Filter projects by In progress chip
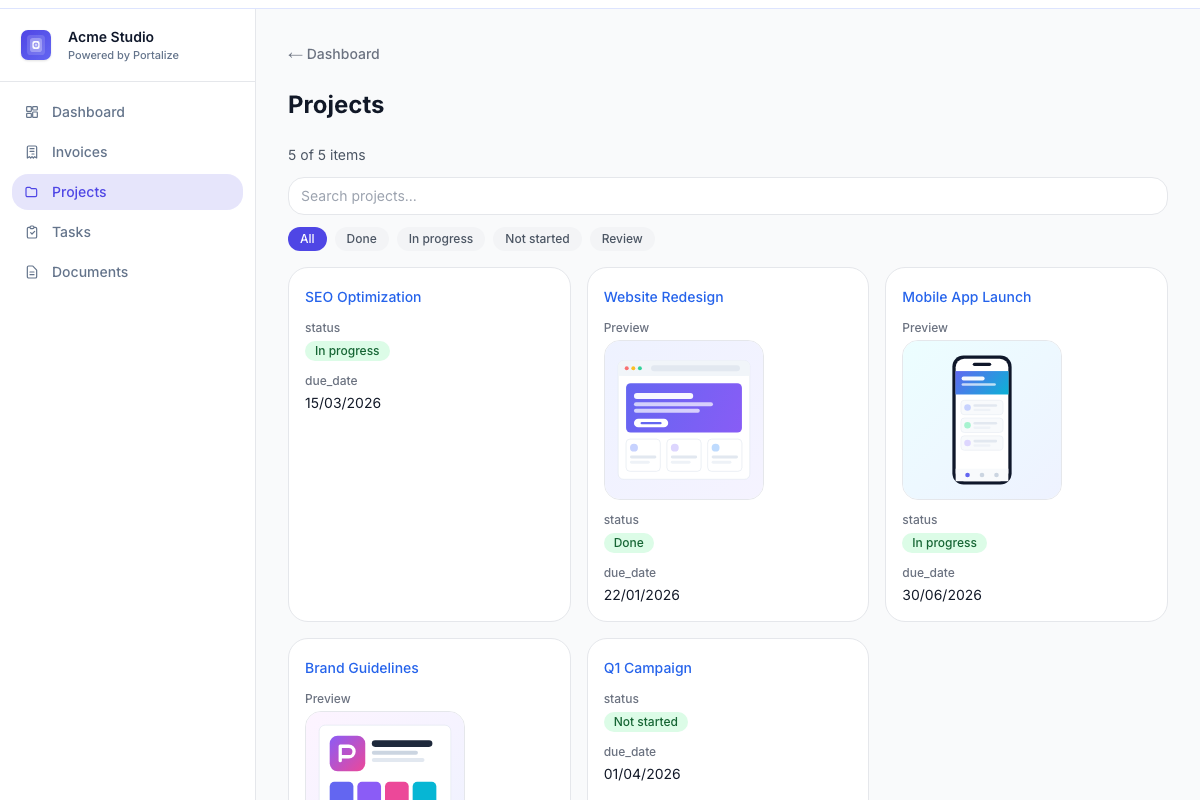Image resolution: width=1200 pixels, height=800 pixels. pos(441,239)
